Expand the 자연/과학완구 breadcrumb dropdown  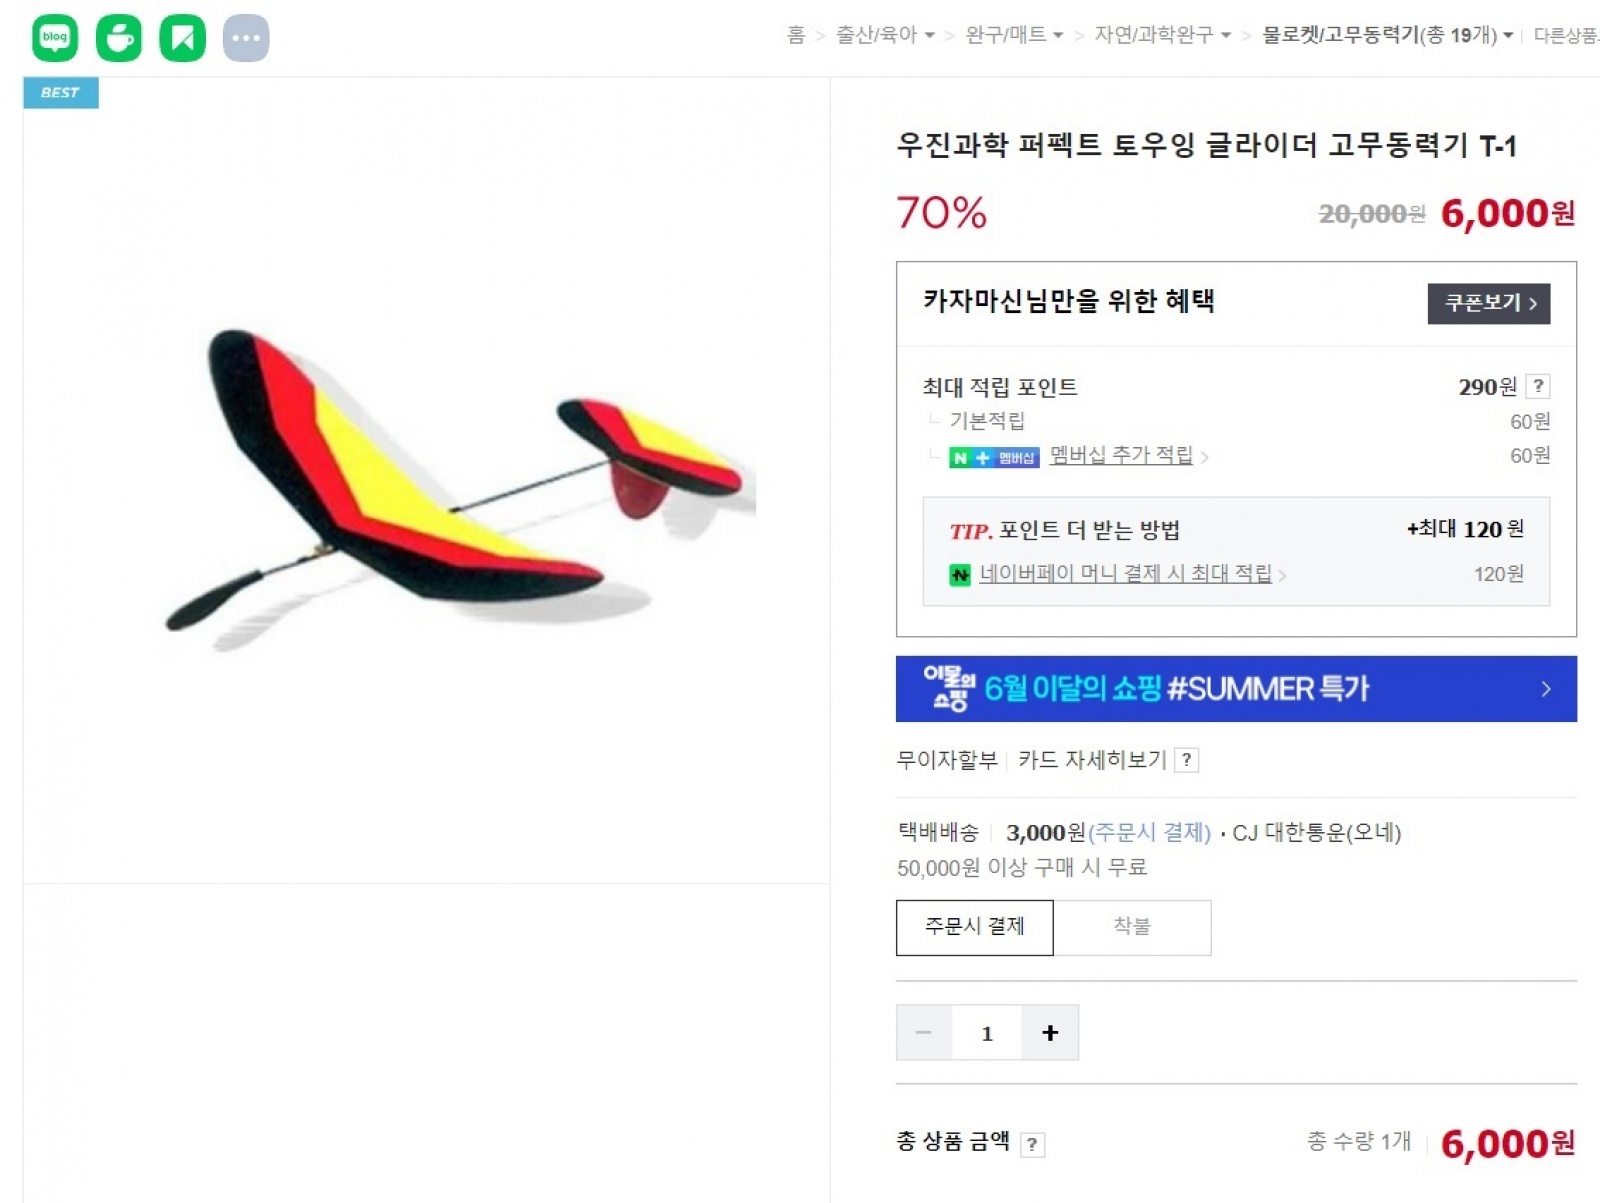tap(1162, 35)
